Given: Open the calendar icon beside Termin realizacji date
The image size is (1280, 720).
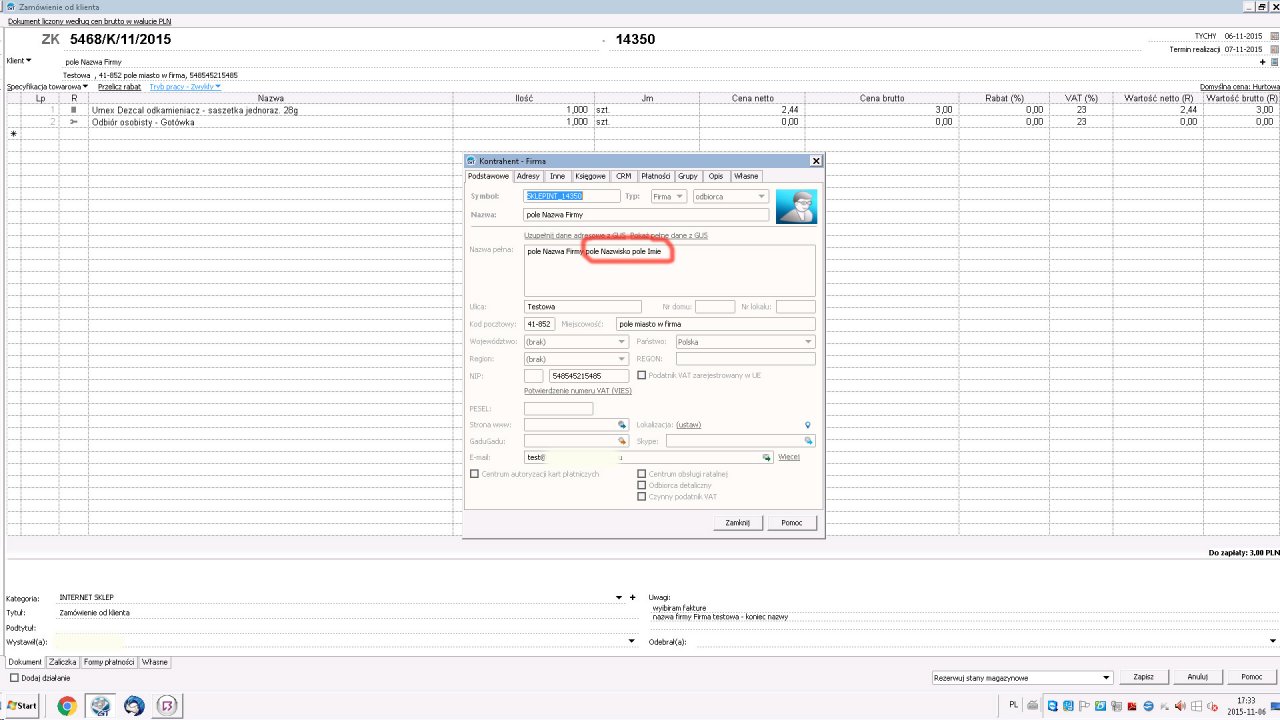Looking at the screenshot, I should tap(1274, 49).
